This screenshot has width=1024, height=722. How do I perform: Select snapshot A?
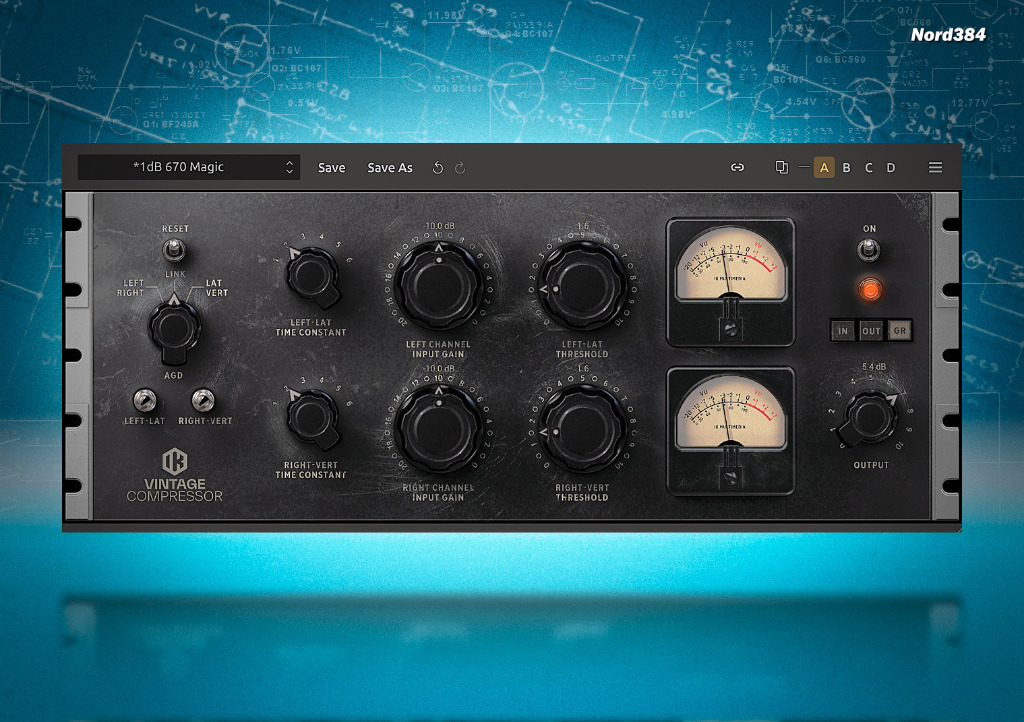[x=824, y=168]
